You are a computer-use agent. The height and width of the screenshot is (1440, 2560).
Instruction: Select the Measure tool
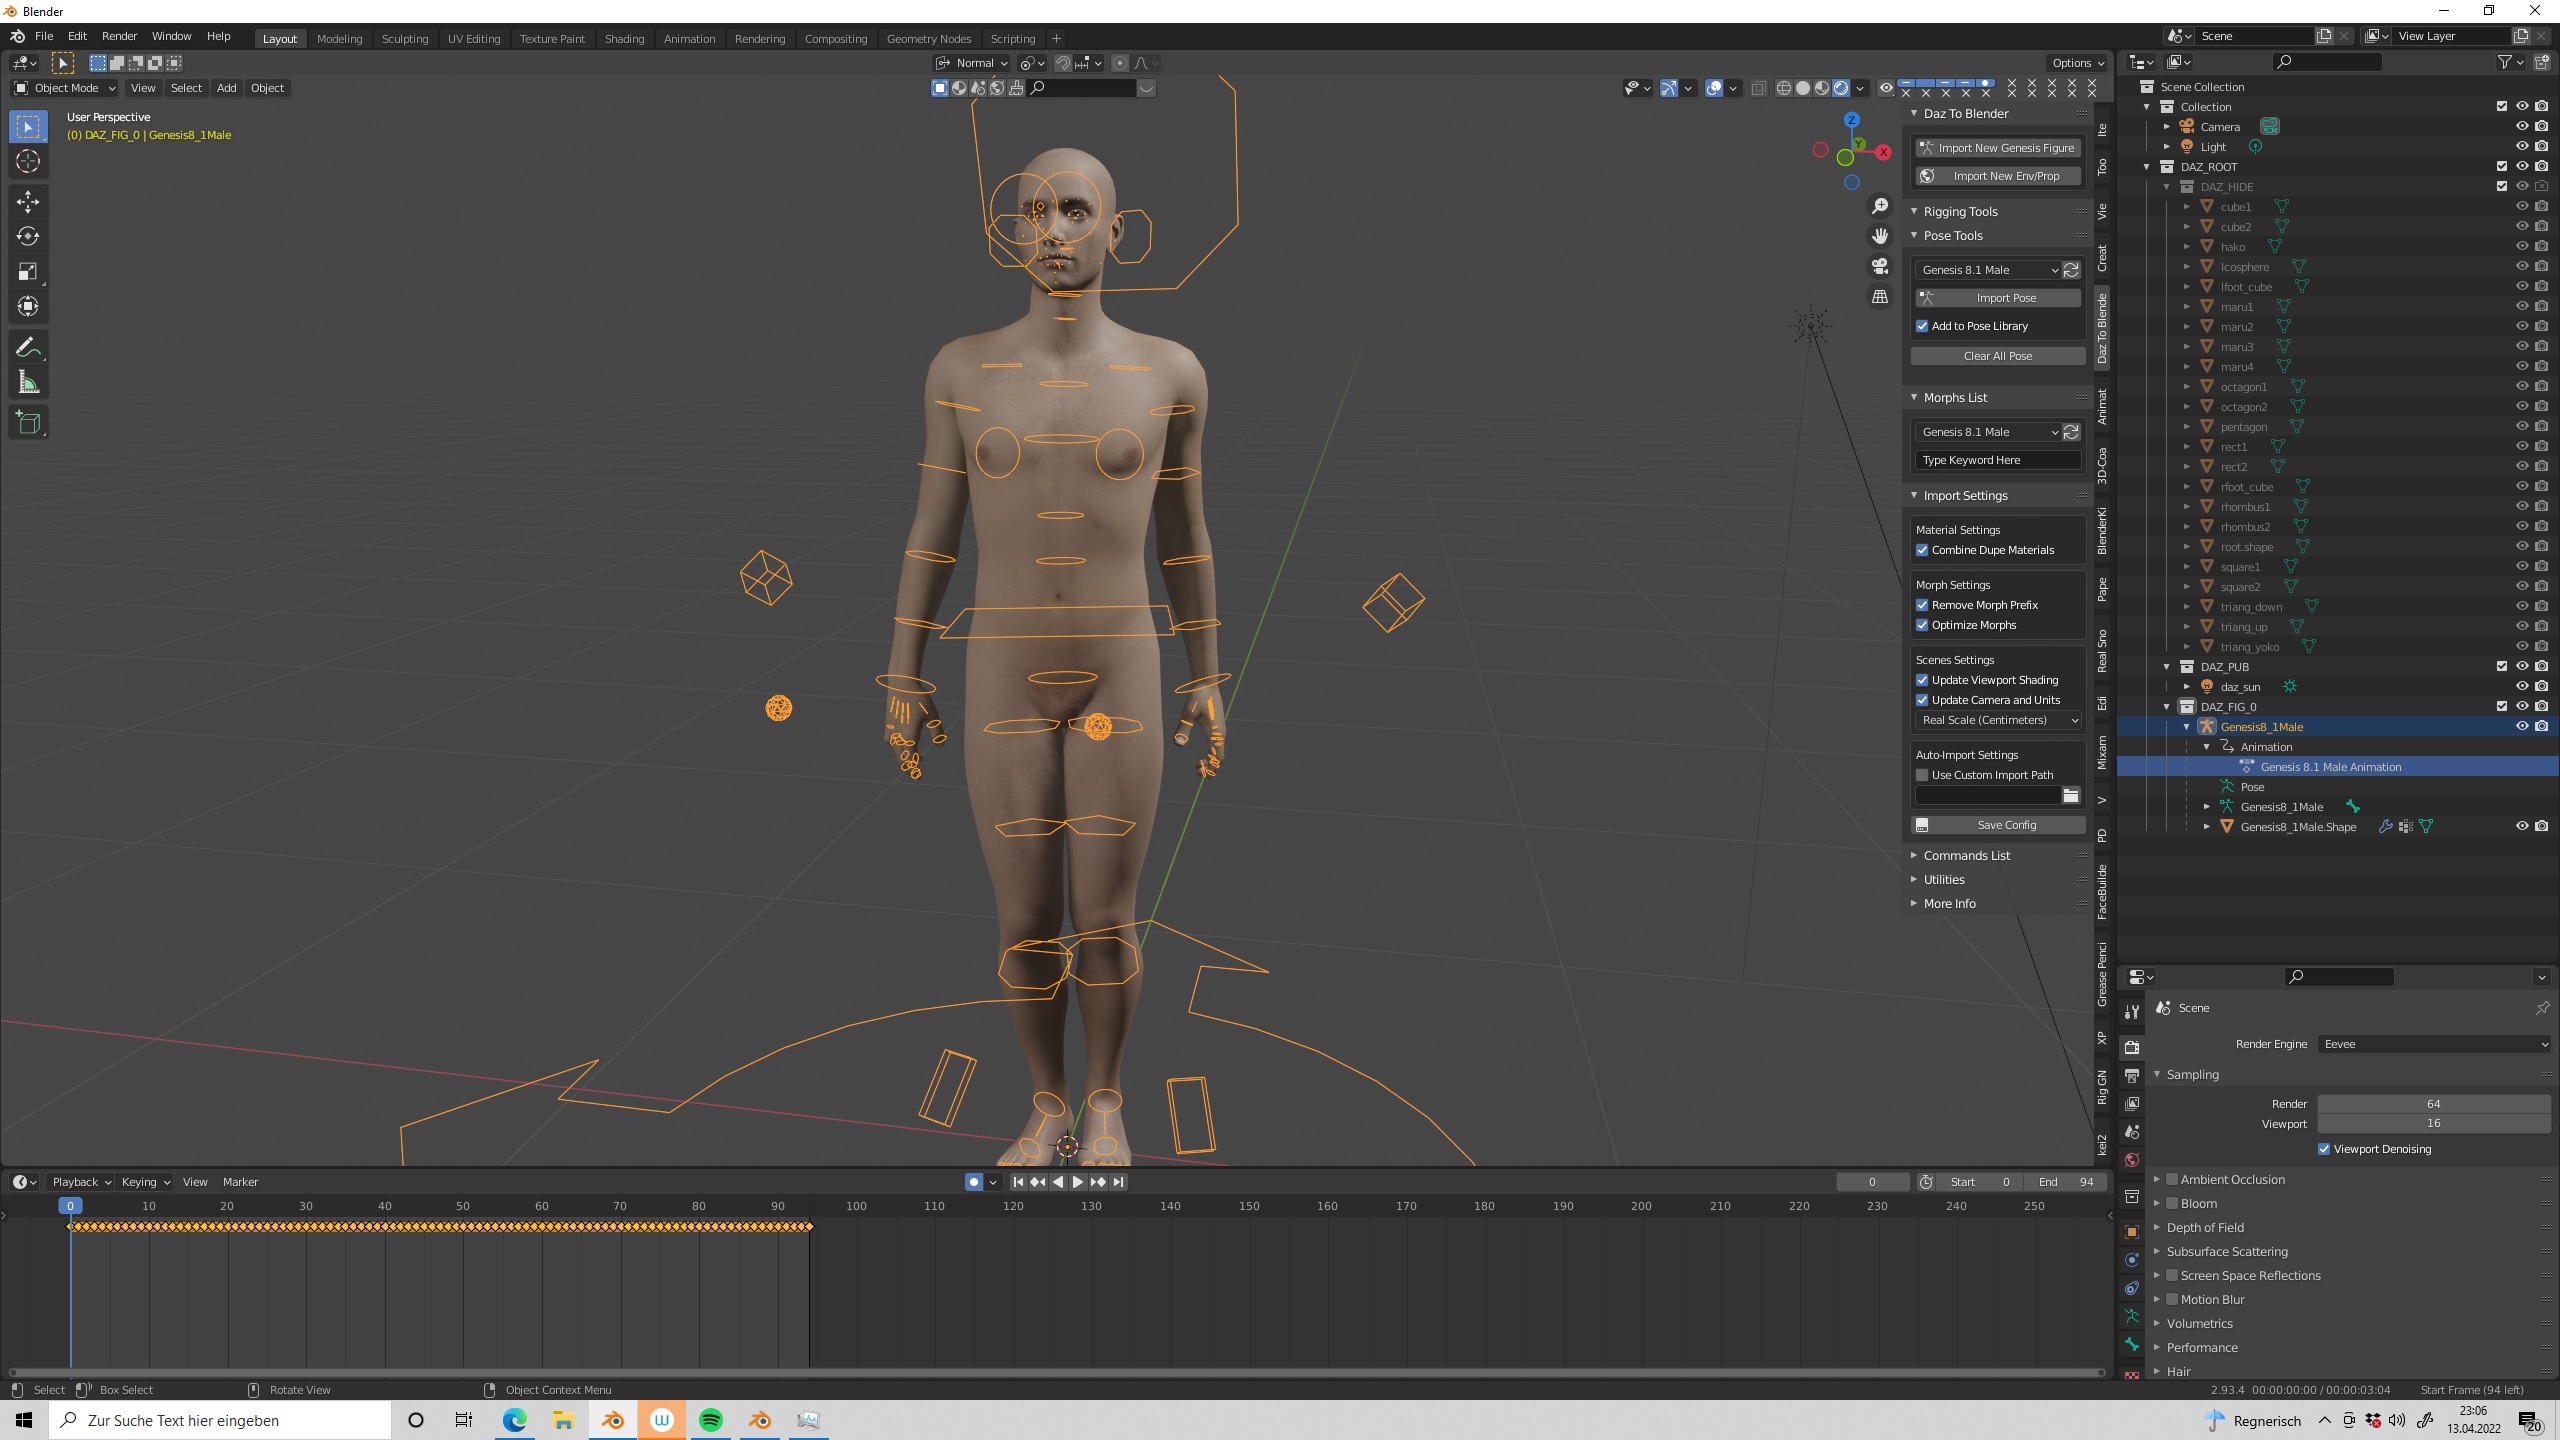tap(28, 383)
